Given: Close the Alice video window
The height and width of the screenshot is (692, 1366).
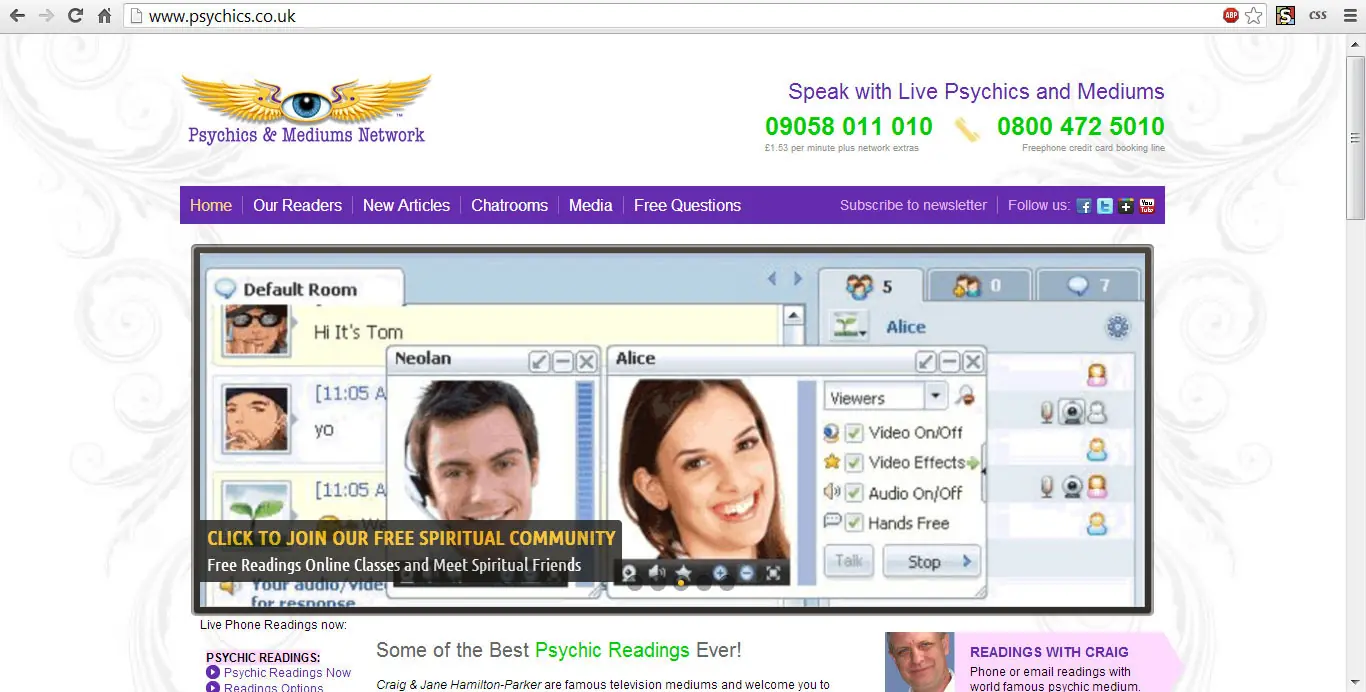Looking at the screenshot, I should coord(973,361).
